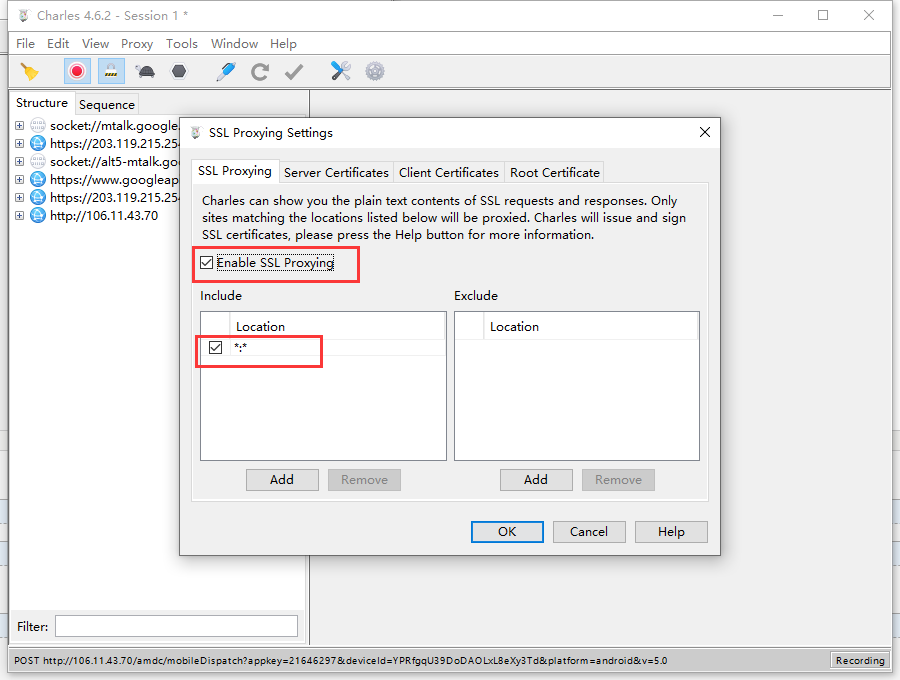This screenshot has width=900, height=680.
Task: Select https://www.googleap tree item
Action: click(x=114, y=180)
